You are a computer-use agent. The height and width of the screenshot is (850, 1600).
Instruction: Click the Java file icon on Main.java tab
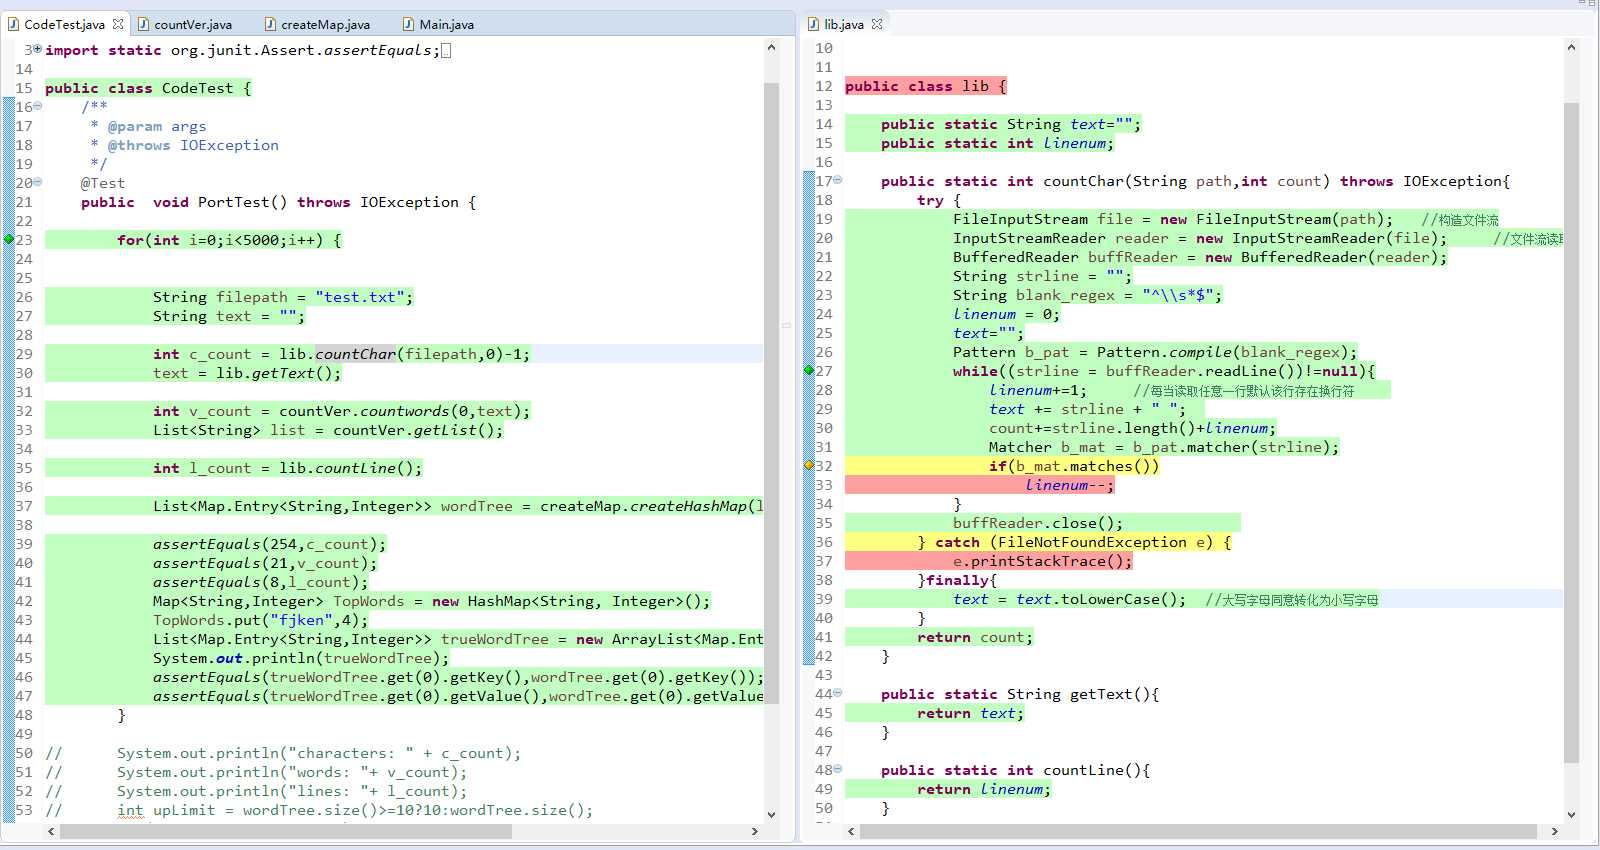pos(408,24)
